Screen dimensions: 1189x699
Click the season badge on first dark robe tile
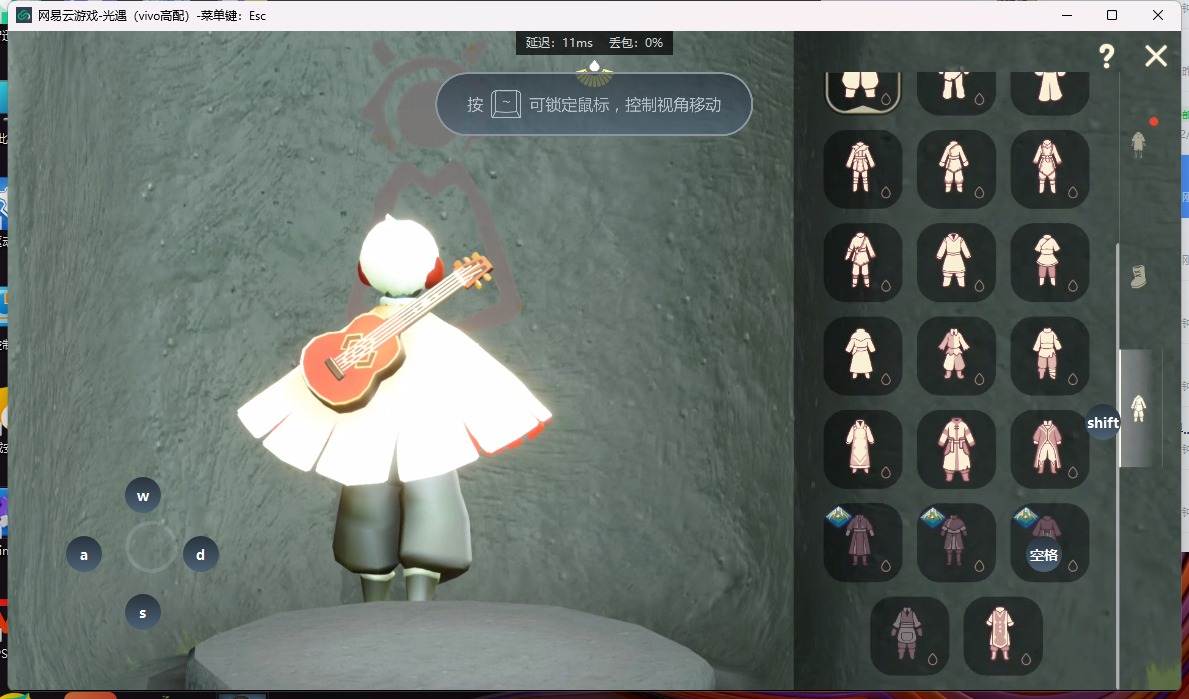(838, 517)
